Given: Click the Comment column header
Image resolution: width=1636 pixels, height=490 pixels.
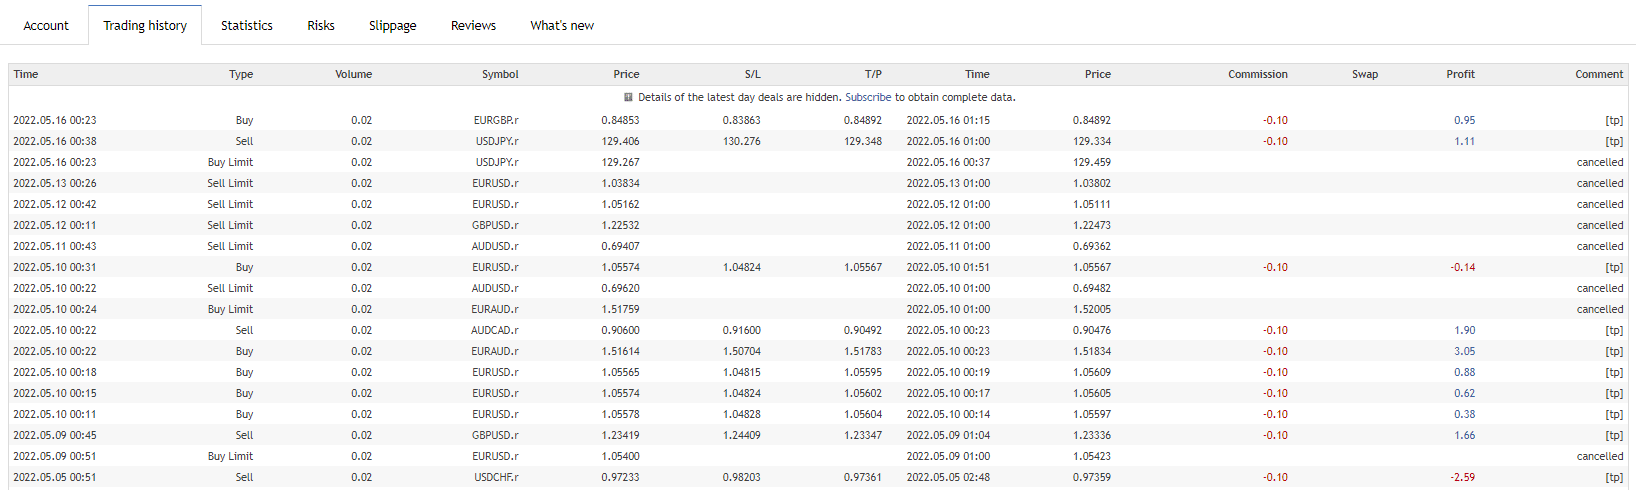Looking at the screenshot, I should tap(1599, 74).
